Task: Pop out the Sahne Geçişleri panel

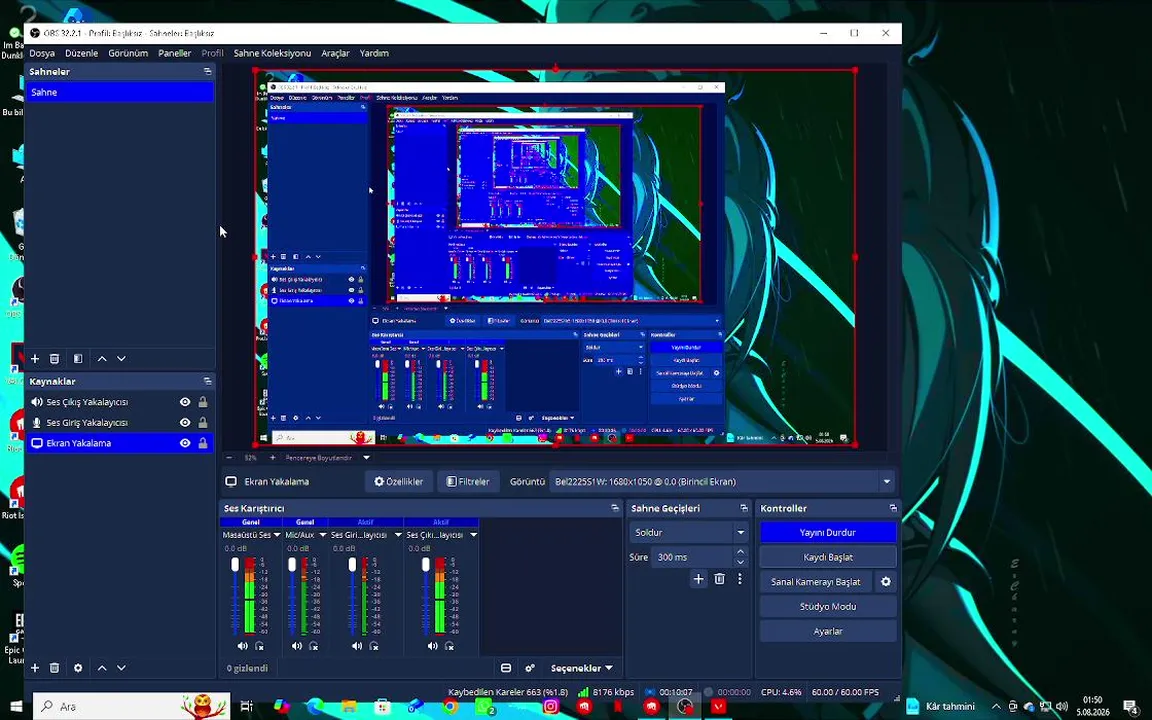Action: [x=744, y=508]
